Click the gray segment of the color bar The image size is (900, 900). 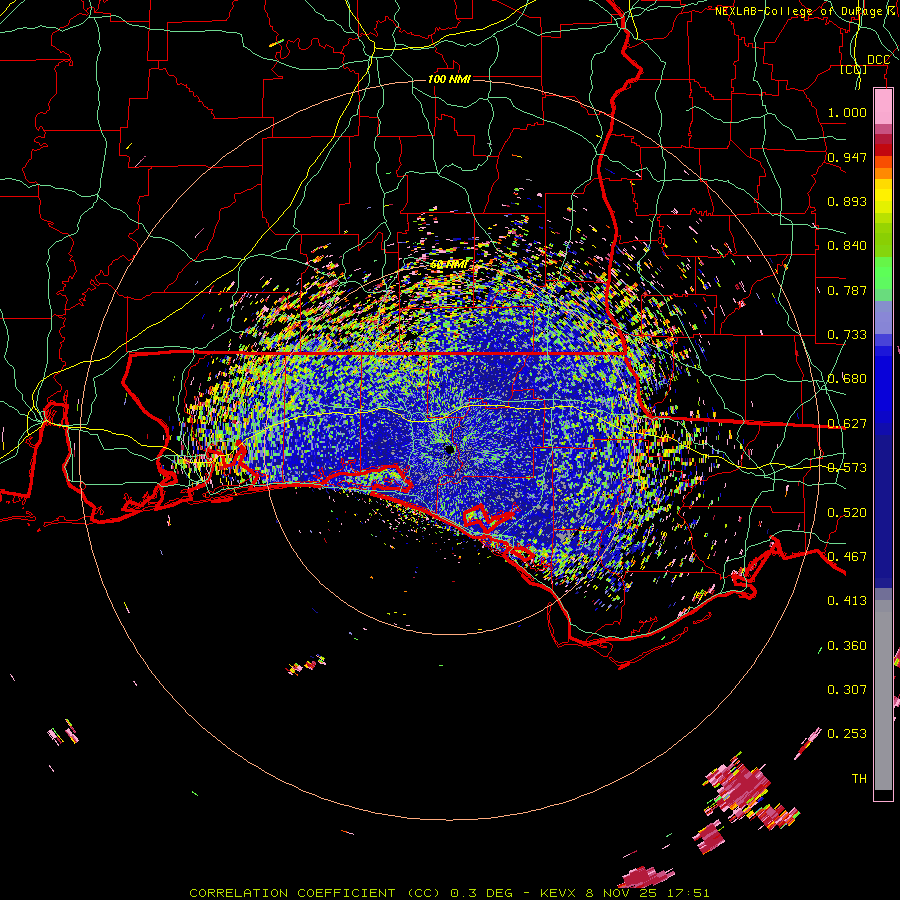click(x=883, y=695)
